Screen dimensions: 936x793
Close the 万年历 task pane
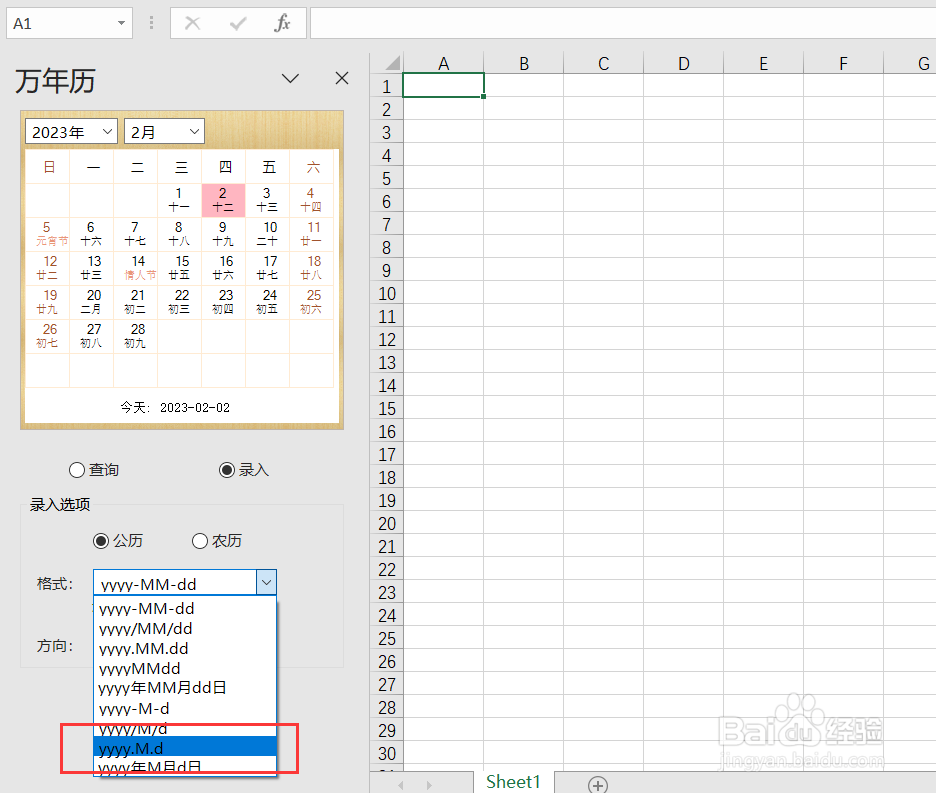341,78
